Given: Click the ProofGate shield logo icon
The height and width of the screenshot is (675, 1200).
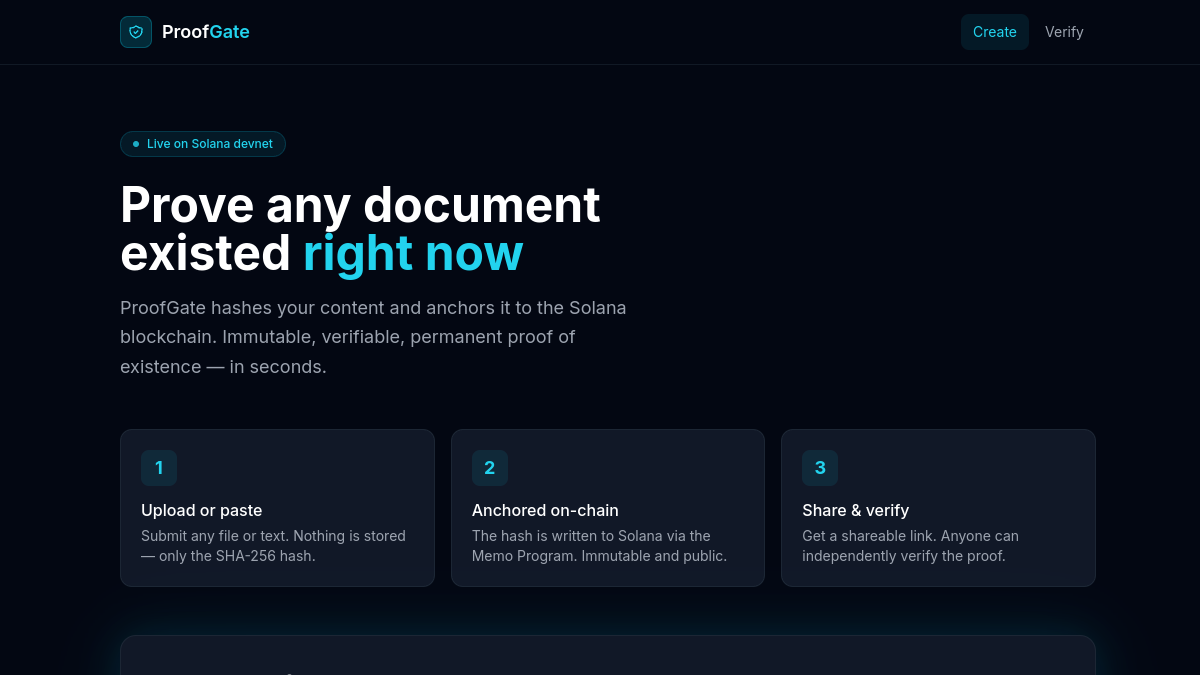Looking at the screenshot, I should pyautogui.click(x=136, y=32).
